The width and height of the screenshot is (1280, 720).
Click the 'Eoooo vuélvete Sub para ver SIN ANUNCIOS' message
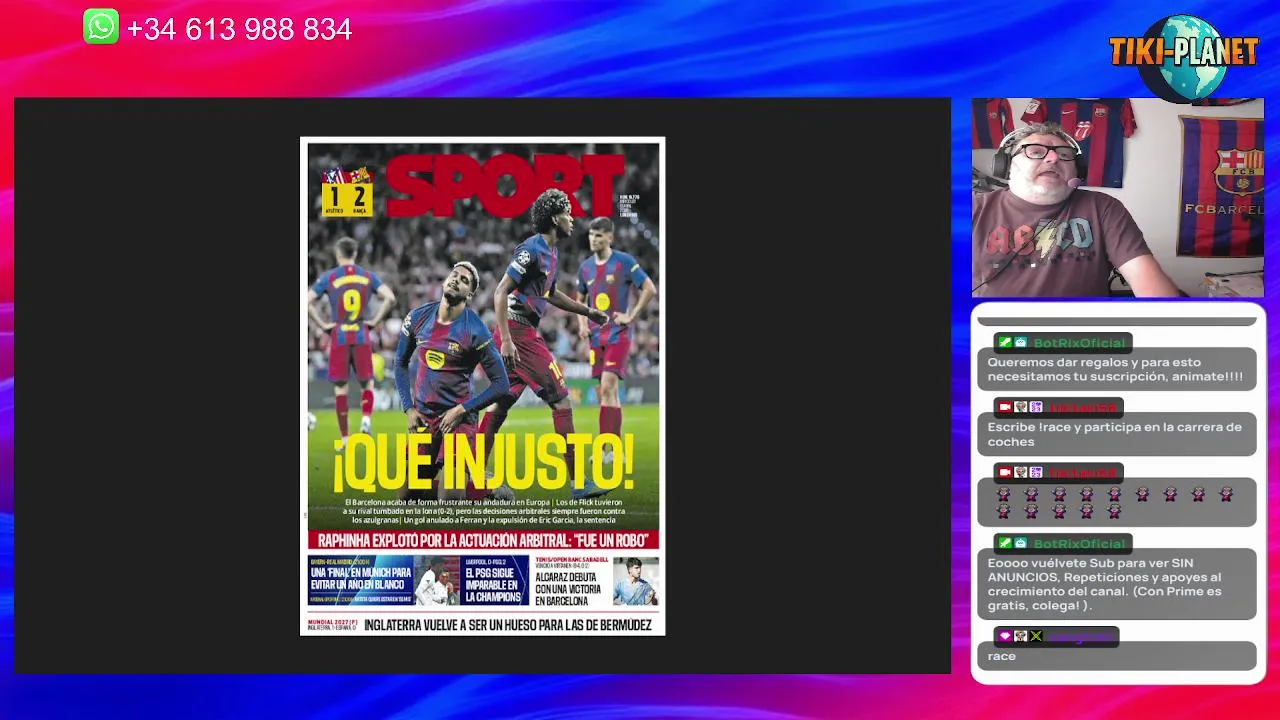click(1116, 584)
